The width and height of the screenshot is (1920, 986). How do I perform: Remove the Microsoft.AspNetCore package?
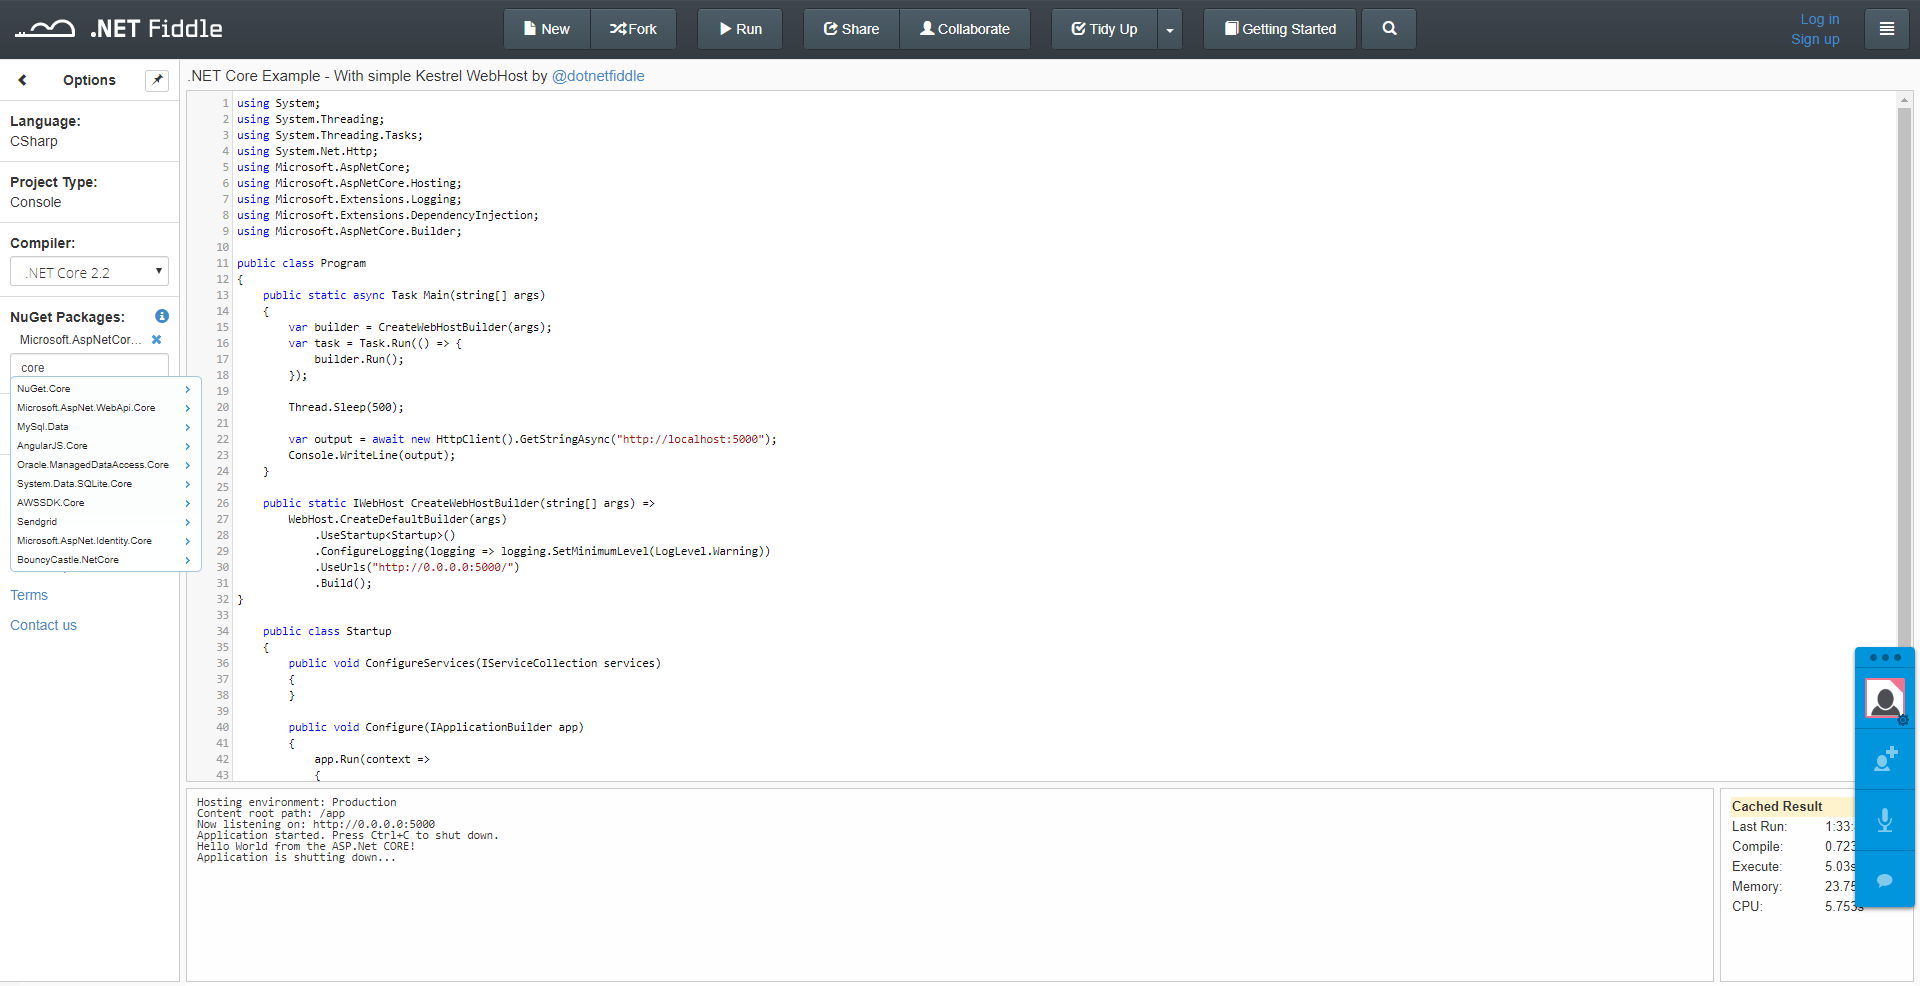coord(157,339)
